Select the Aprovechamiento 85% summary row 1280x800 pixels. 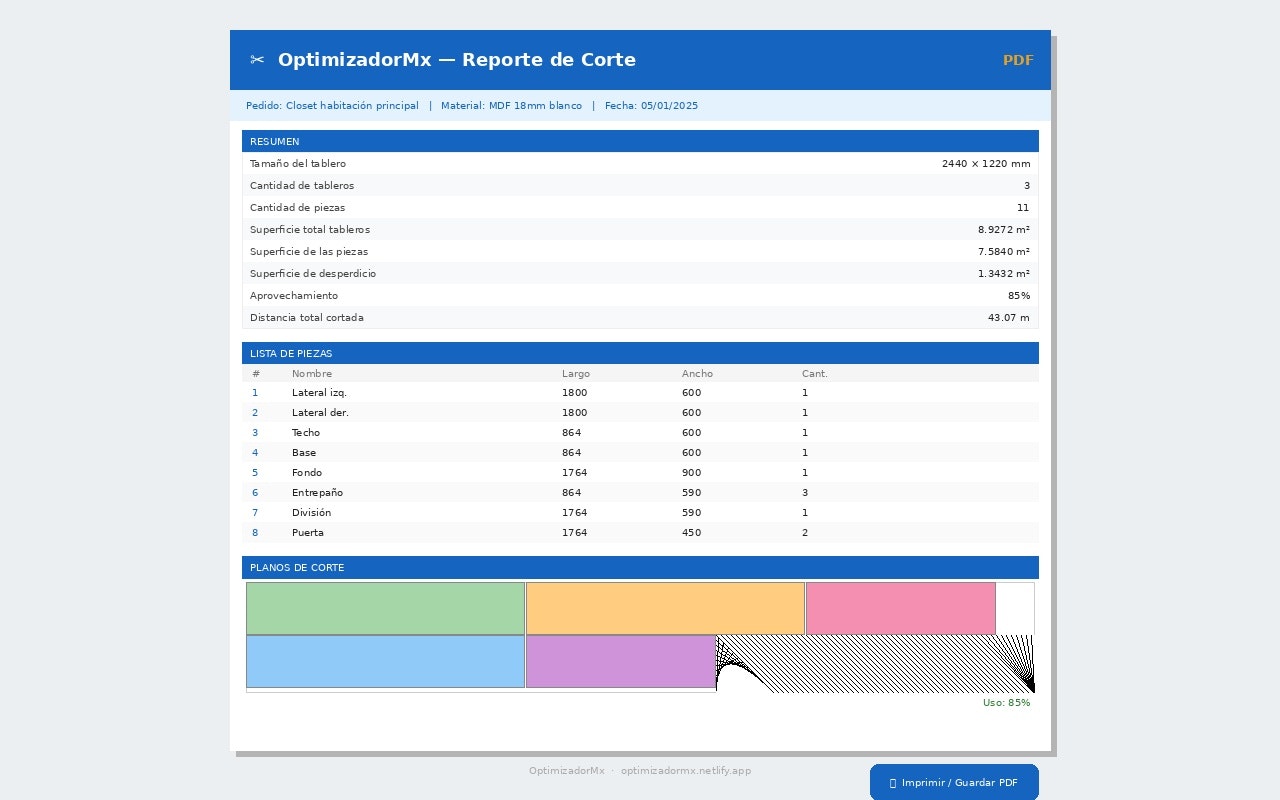pos(640,295)
